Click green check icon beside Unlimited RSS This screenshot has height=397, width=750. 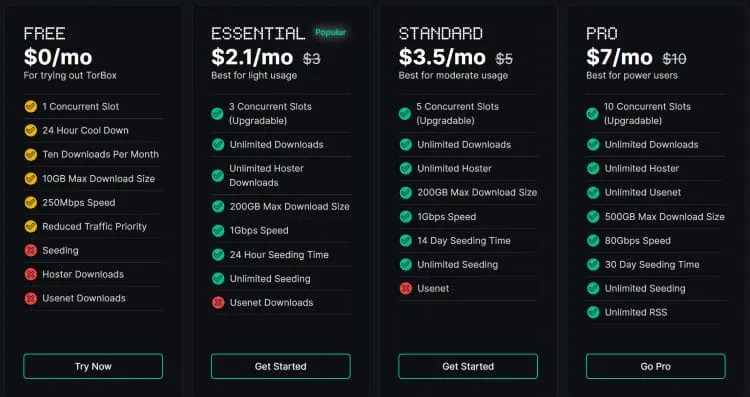click(x=593, y=312)
